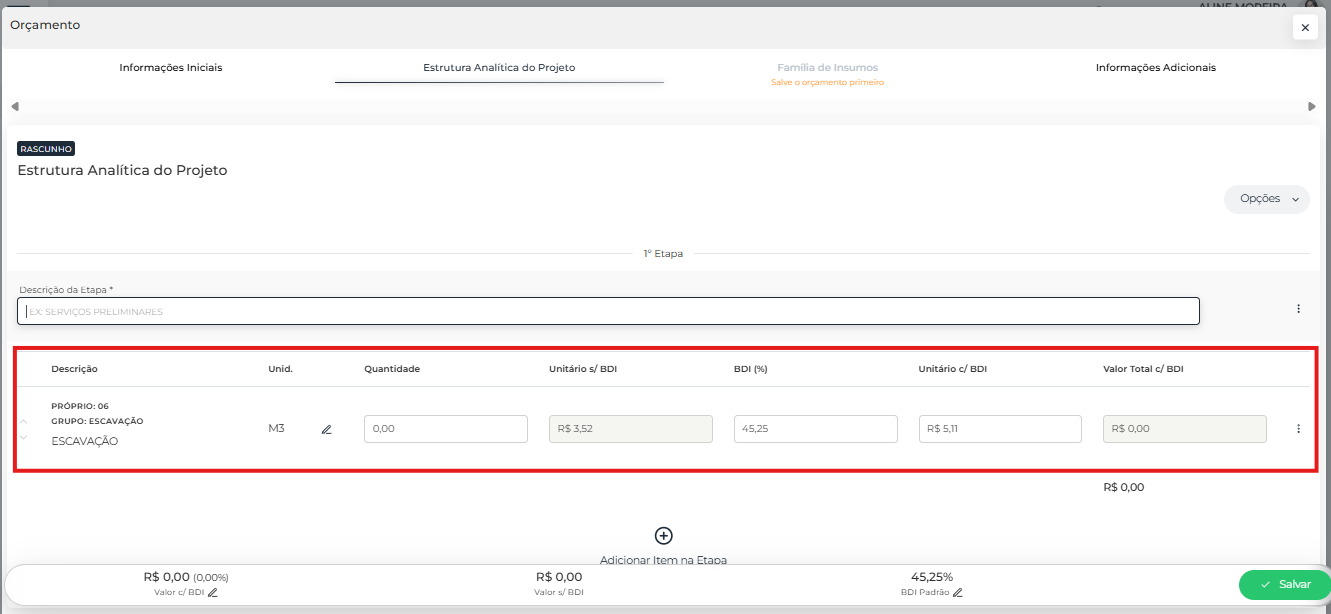Open the three-dot menu for ESCAVAÇÃO row
The width and height of the screenshot is (1331, 614).
1298,429
